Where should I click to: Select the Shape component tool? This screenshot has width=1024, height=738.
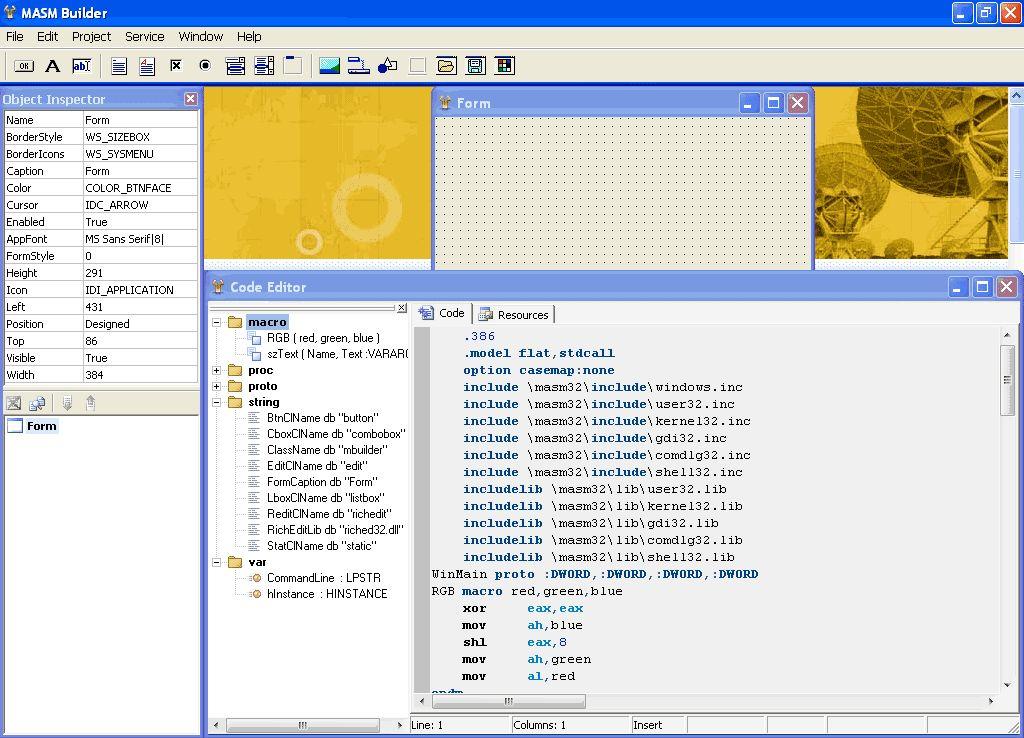tap(387, 65)
